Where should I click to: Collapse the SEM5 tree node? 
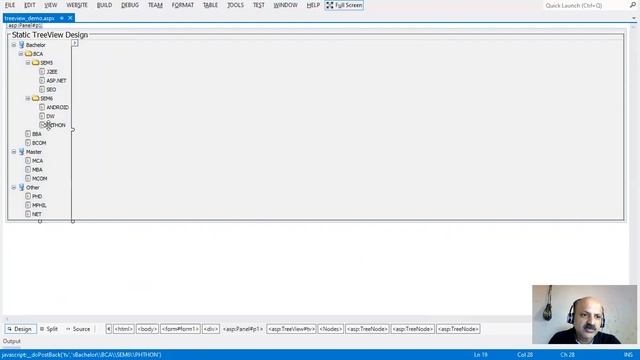(28, 63)
